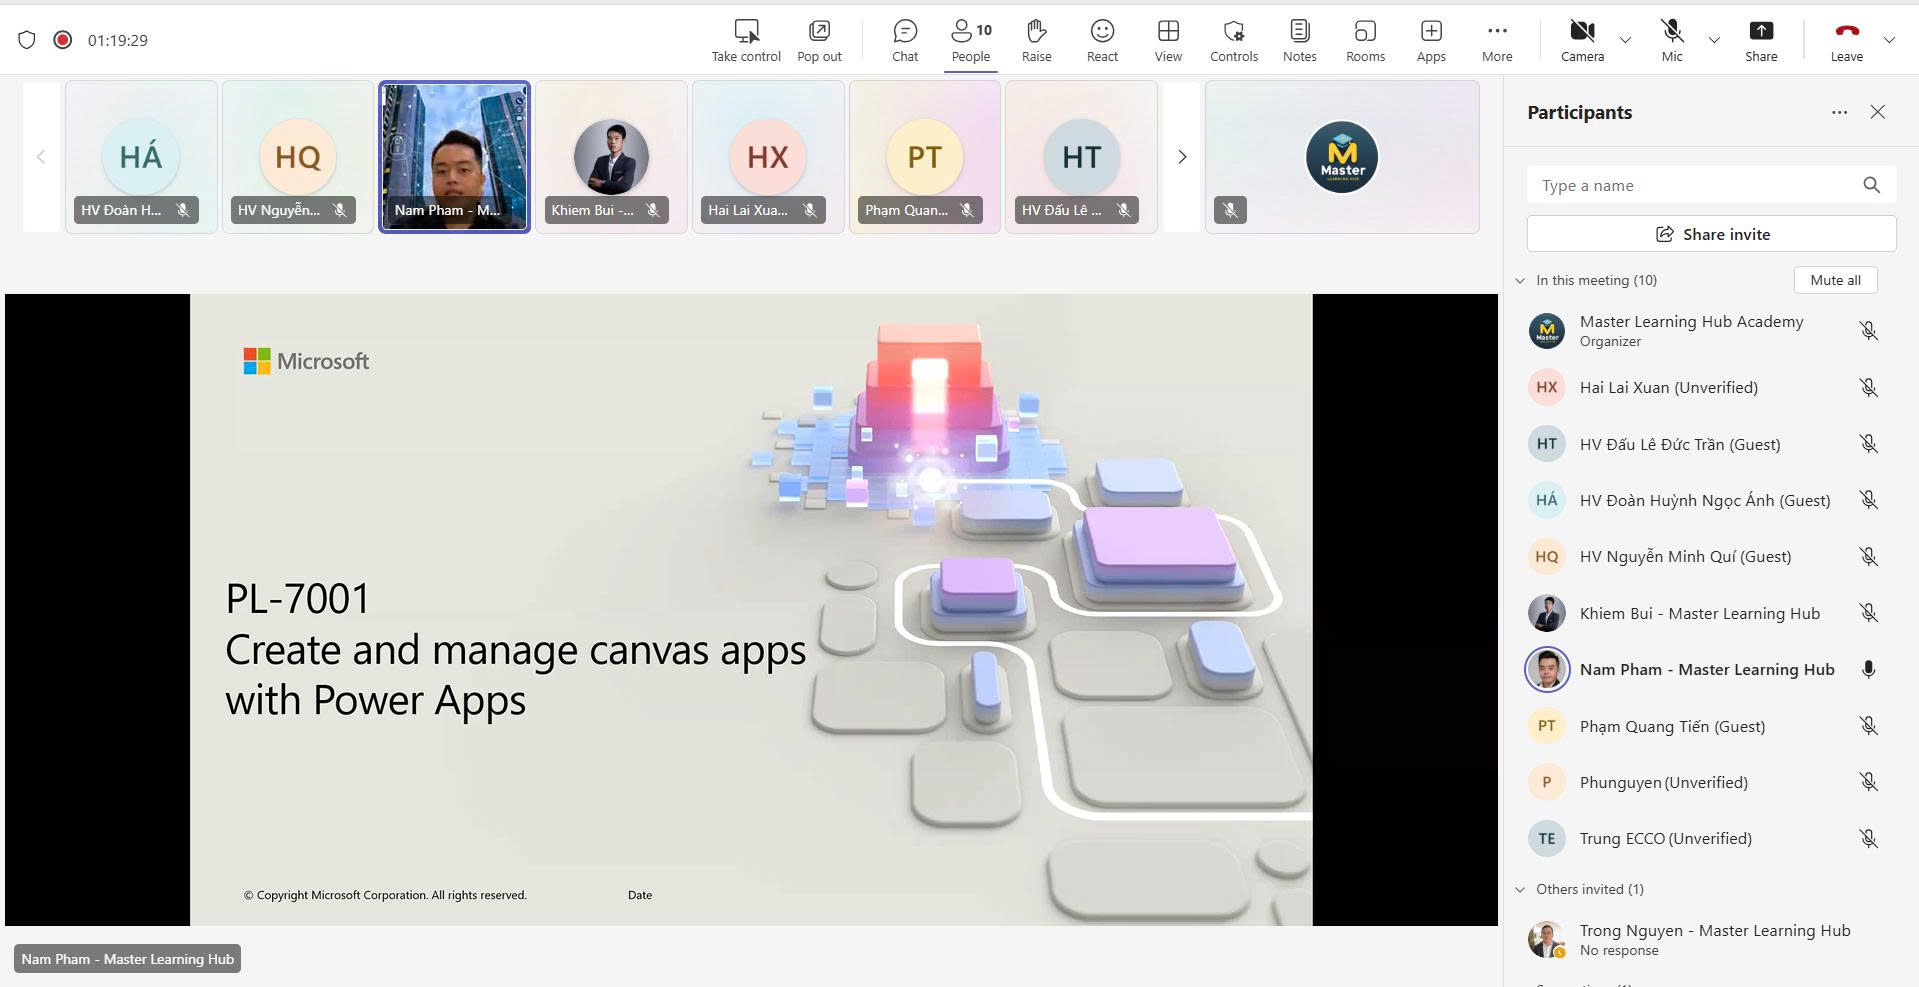The width and height of the screenshot is (1919, 987).
Task: Open breakout Rooms
Action: click(1365, 40)
